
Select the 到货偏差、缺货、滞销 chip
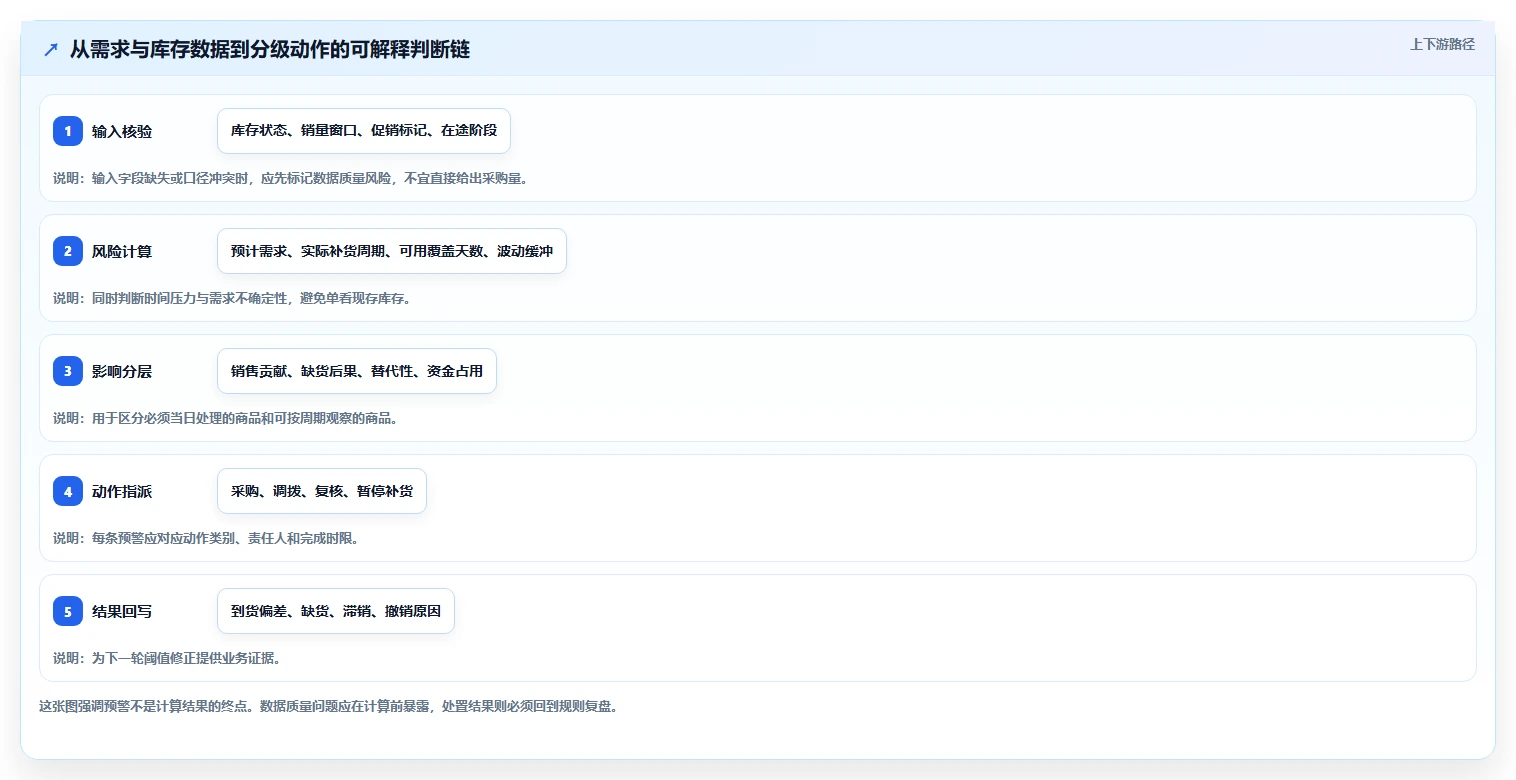pyautogui.click(x=336, y=611)
